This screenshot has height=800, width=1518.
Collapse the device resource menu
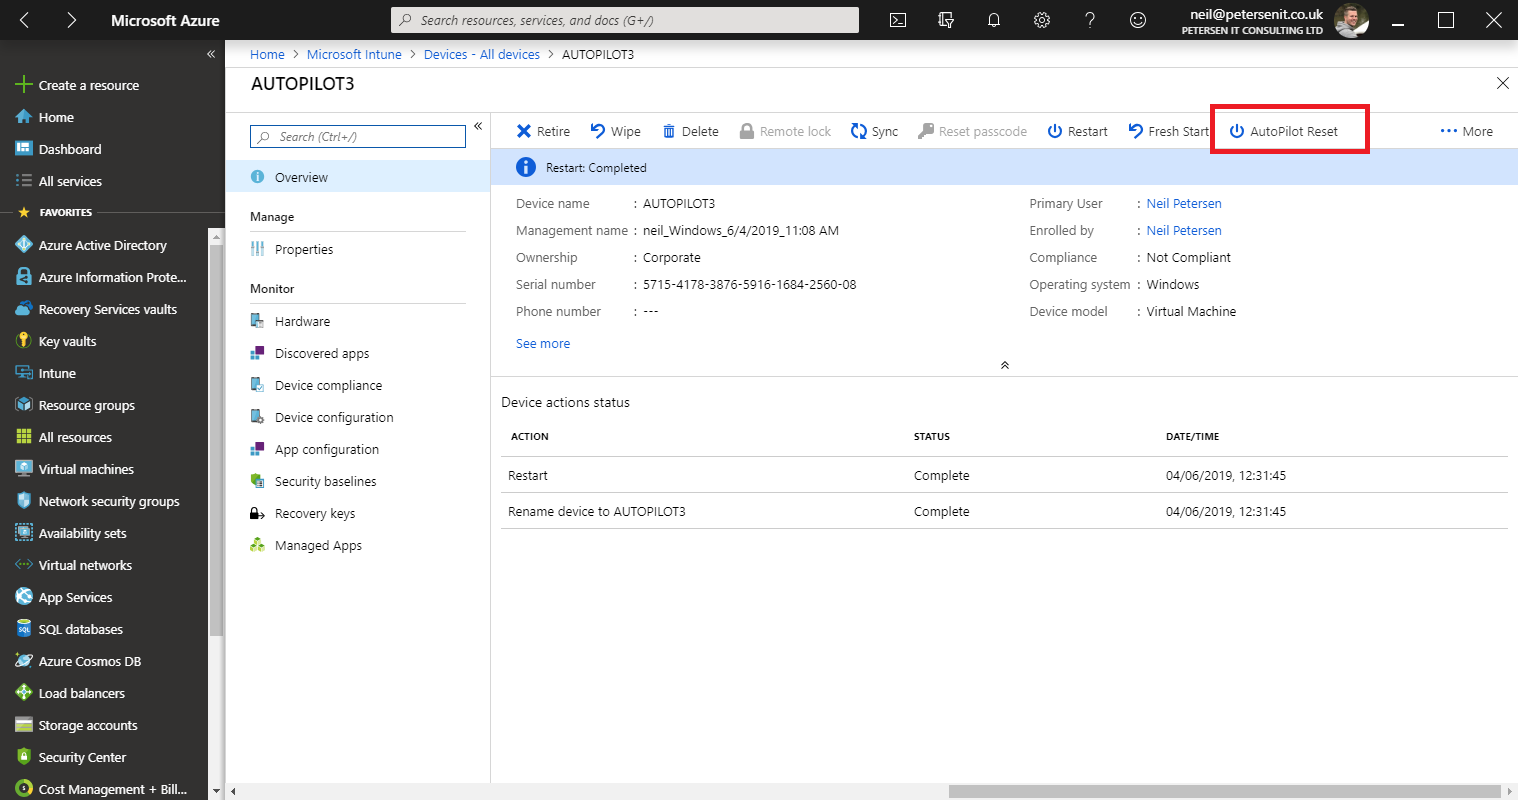[478, 126]
